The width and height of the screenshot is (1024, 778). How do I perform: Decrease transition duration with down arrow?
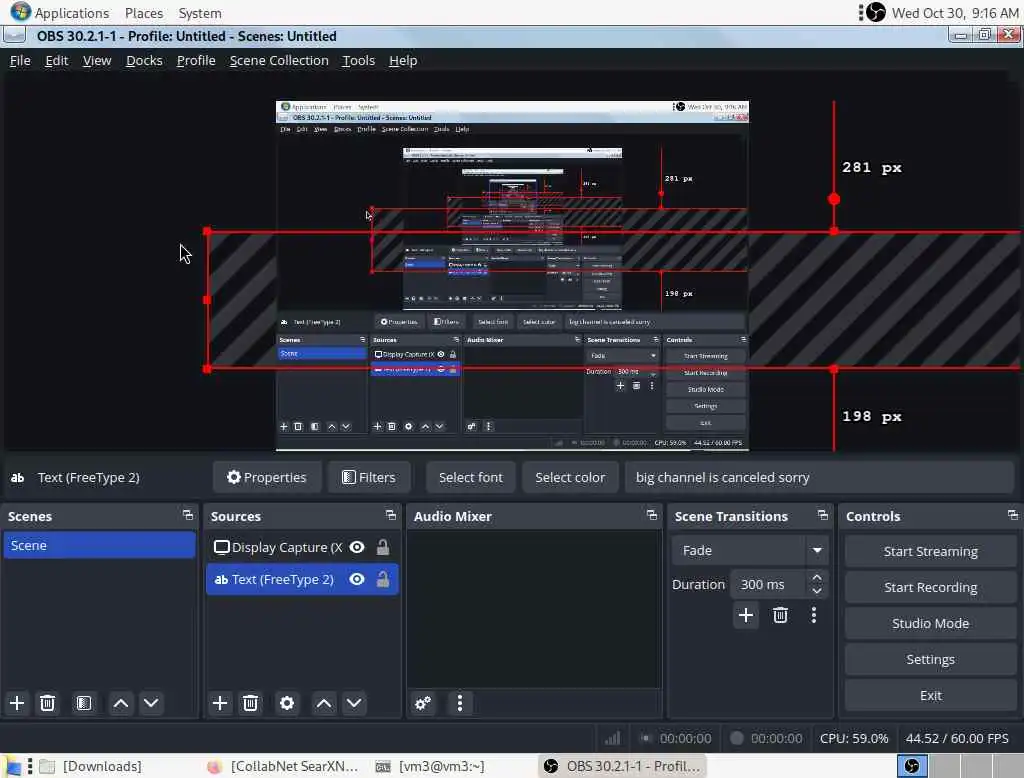click(x=816, y=591)
